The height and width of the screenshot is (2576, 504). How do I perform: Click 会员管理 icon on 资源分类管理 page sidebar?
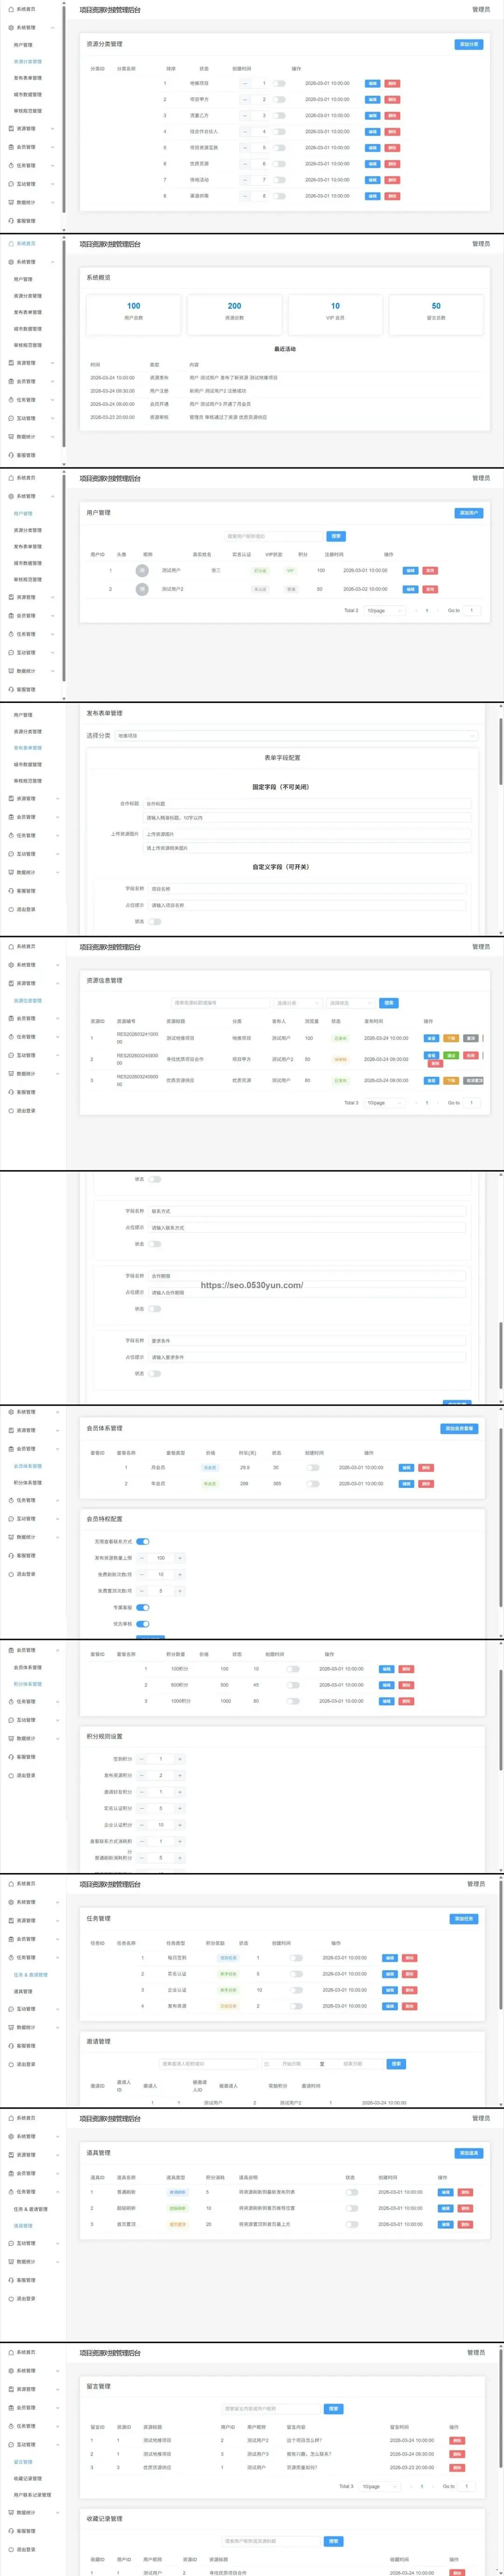[x=11, y=147]
